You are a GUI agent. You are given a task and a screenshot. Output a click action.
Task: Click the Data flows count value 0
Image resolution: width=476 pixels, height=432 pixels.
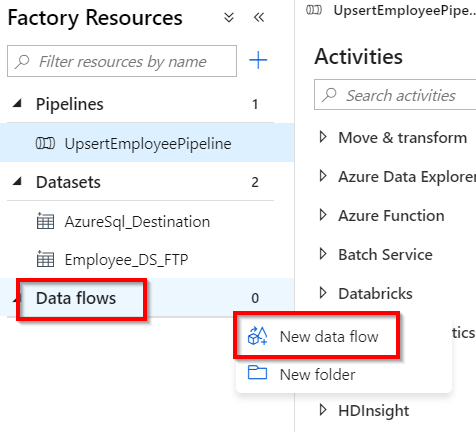pyautogui.click(x=255, y=298)
